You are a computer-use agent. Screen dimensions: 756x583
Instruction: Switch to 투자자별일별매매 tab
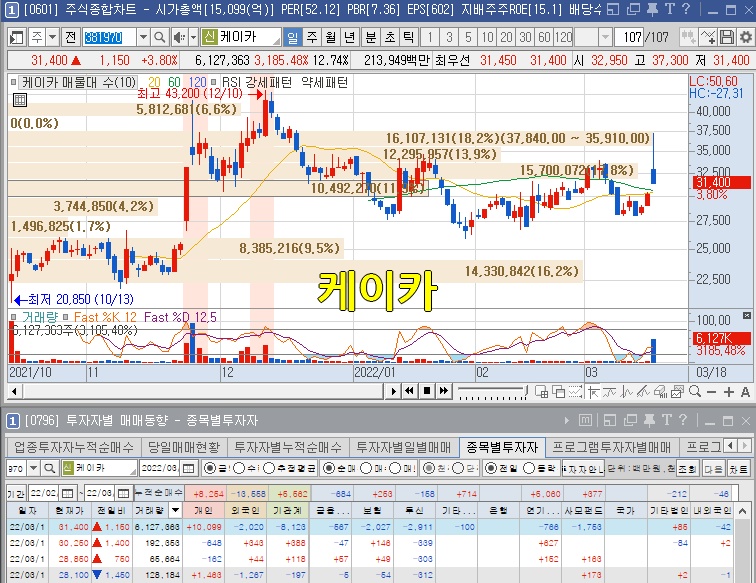click(404, 447)
